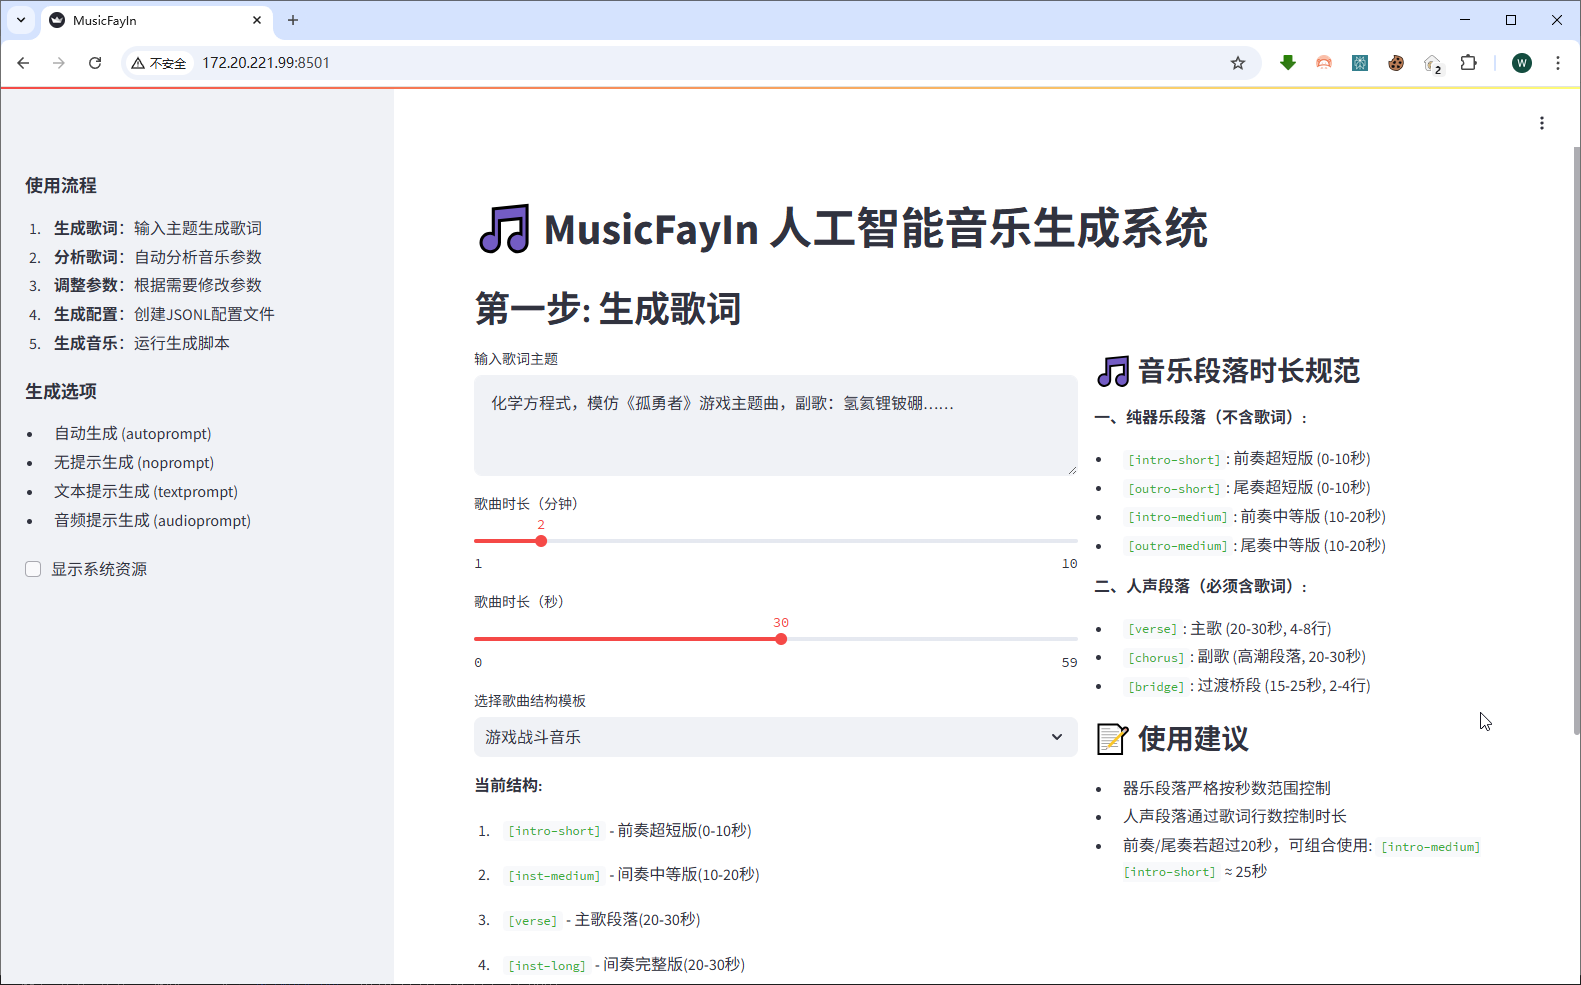Click the address bar URL 172.20.221.99:8501
The image size is (1581, 985).
[x=266, y=63]
